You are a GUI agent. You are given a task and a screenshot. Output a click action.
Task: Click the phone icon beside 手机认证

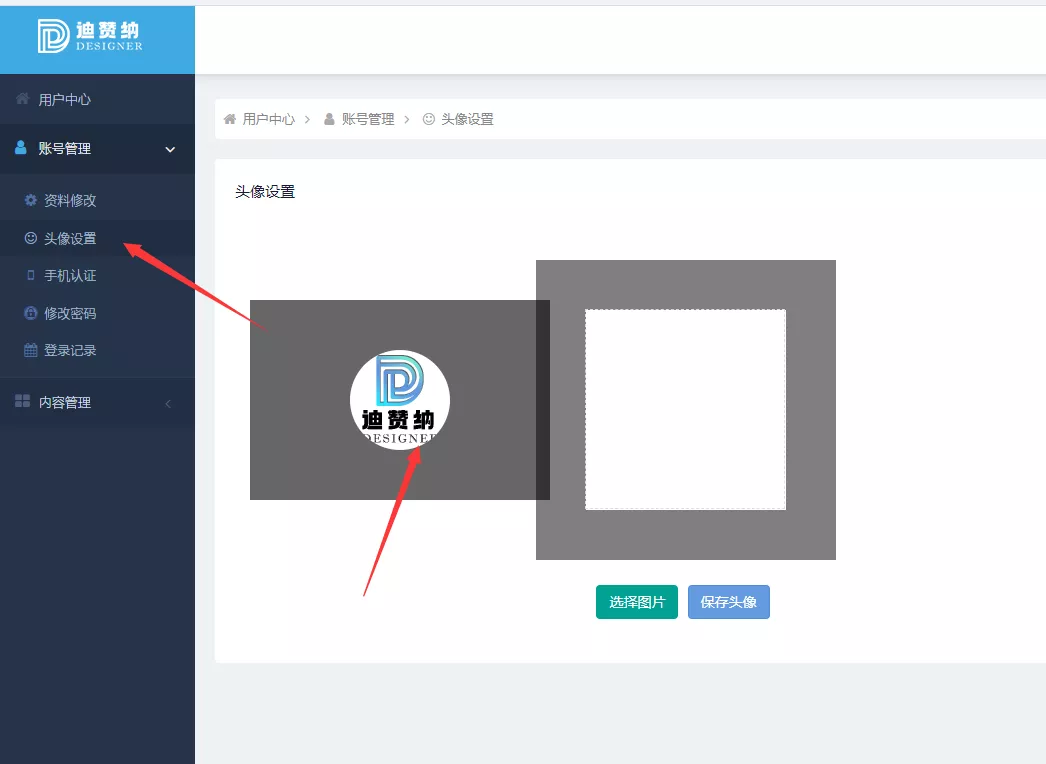pyautogui.click(x=30, y=275)
